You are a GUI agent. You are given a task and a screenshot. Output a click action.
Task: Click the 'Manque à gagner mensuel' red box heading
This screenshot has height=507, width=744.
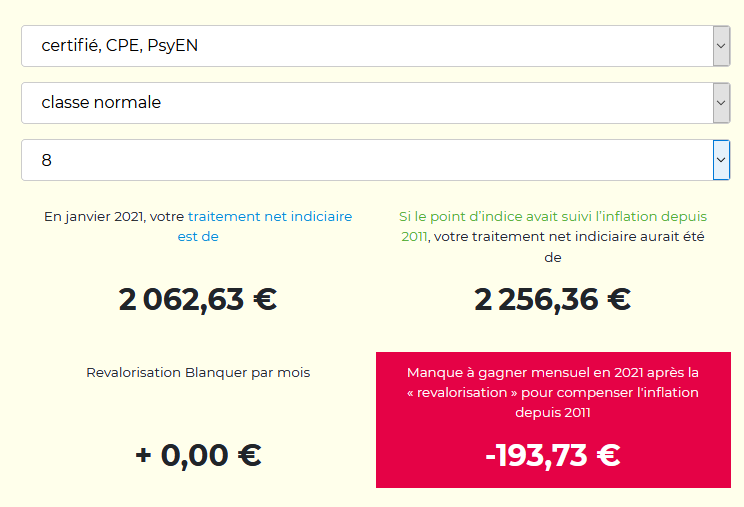pos(553,372)
